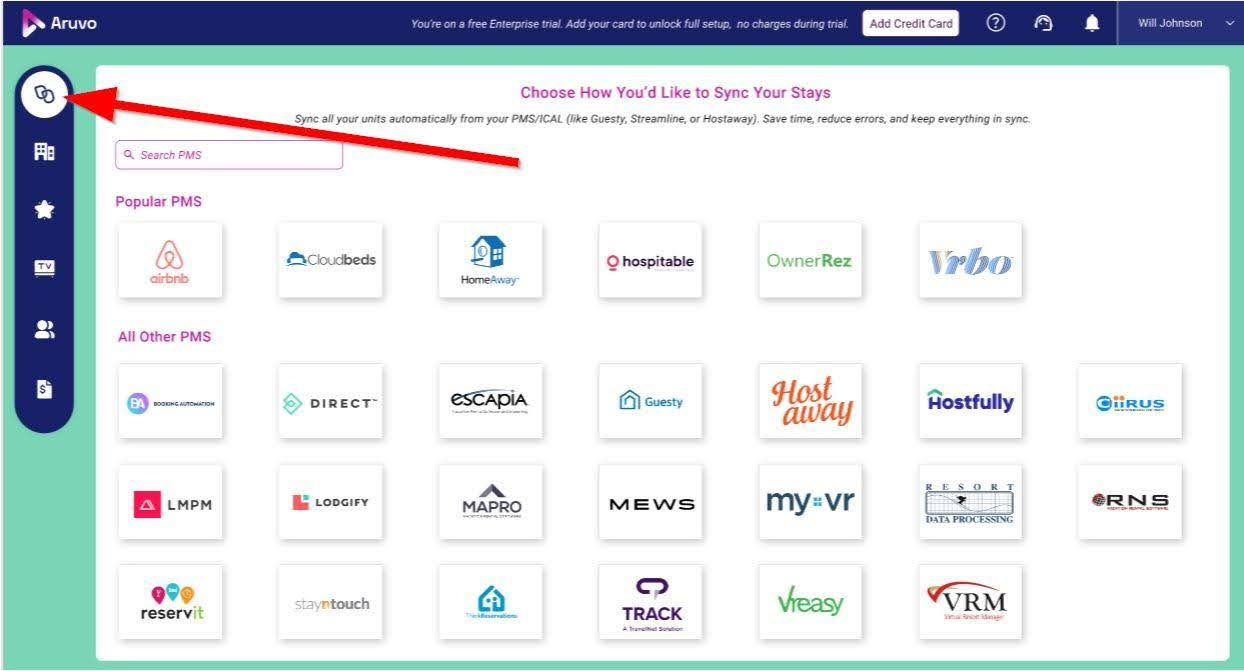Click the help question mark icon
The width and height of the screenshot is (1244, 671).
pyautogui.click(x=995, y=23)
